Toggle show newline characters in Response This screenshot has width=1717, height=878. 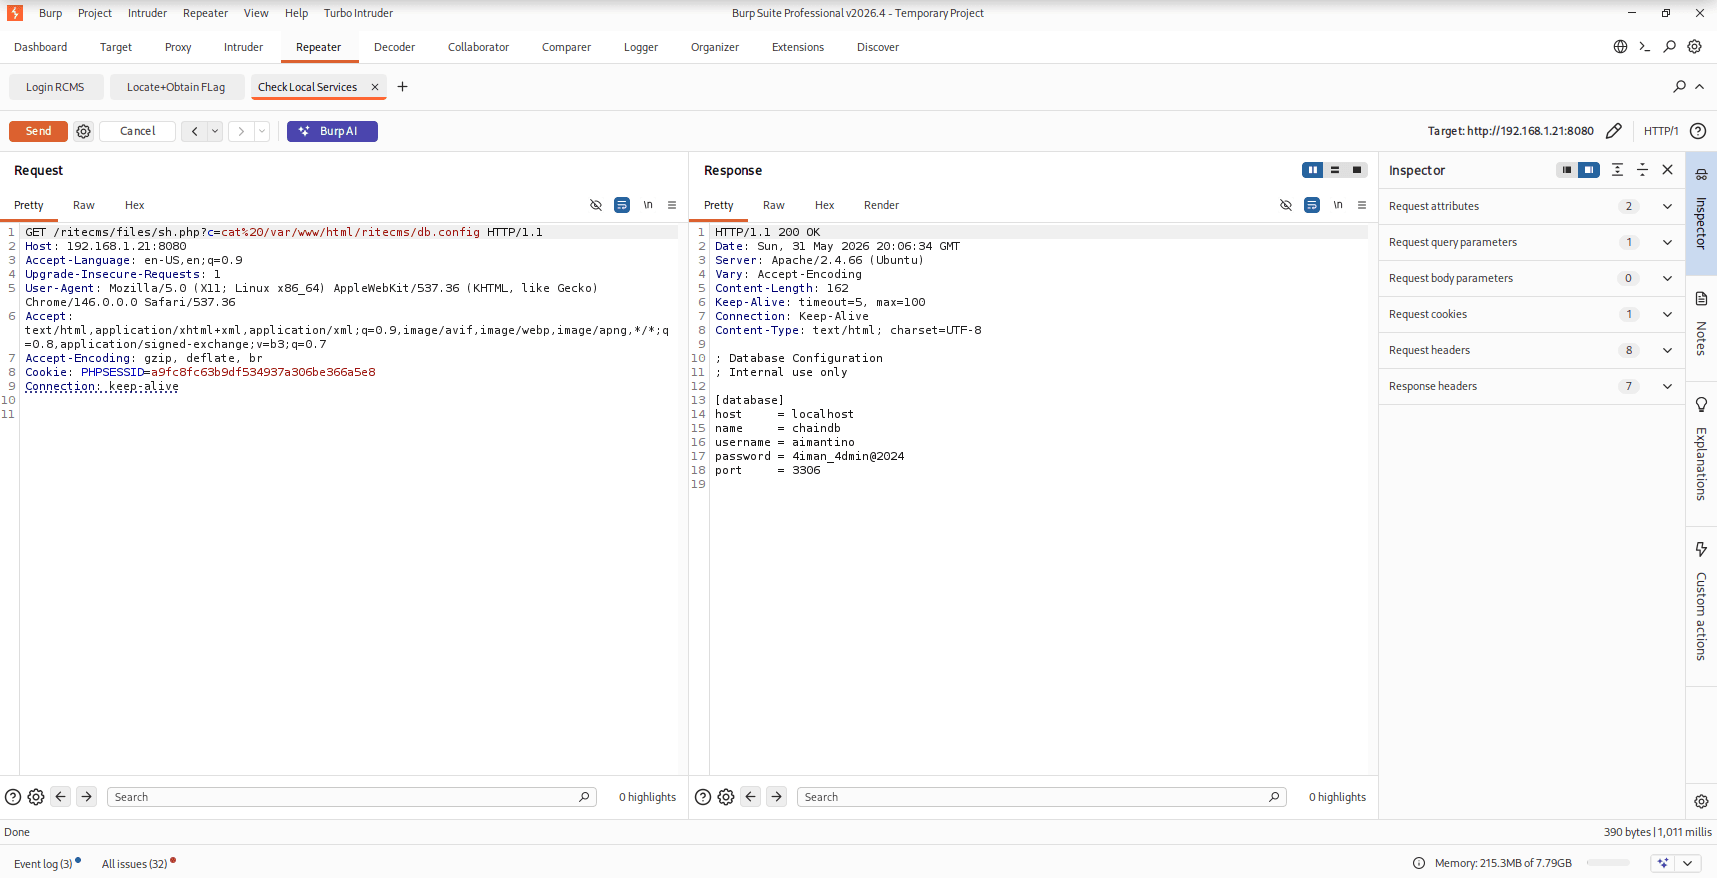pos(1338,205)
